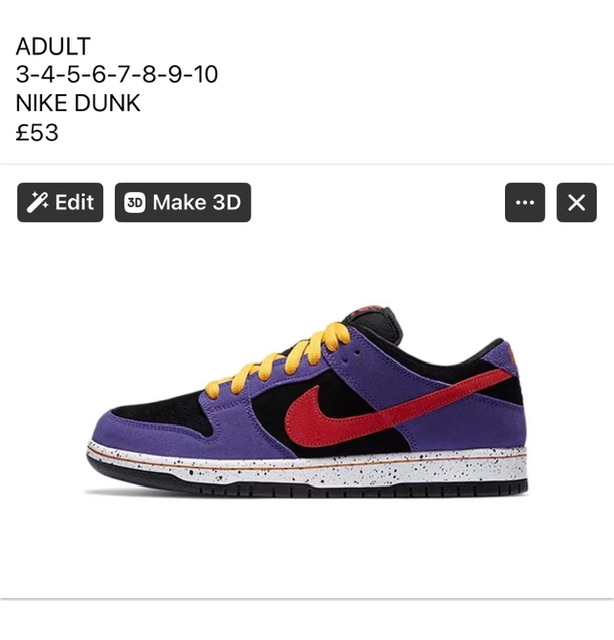
Task: Click the size list 3-4-5-6-7-8-9-10 text
Action: (117, 74)
